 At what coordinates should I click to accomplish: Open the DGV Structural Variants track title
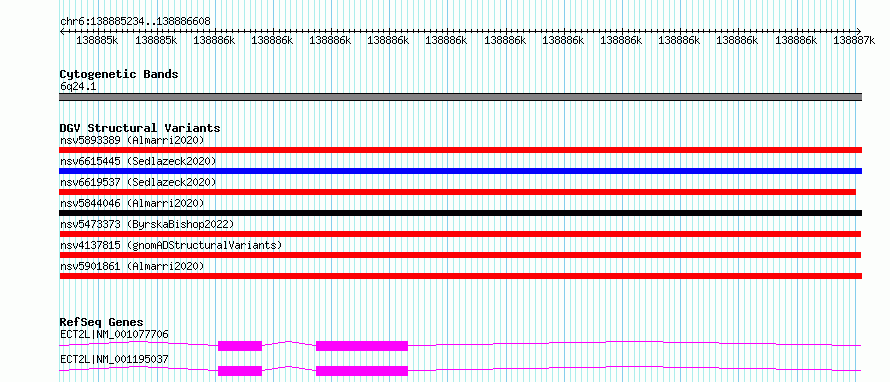click(140, 128)
